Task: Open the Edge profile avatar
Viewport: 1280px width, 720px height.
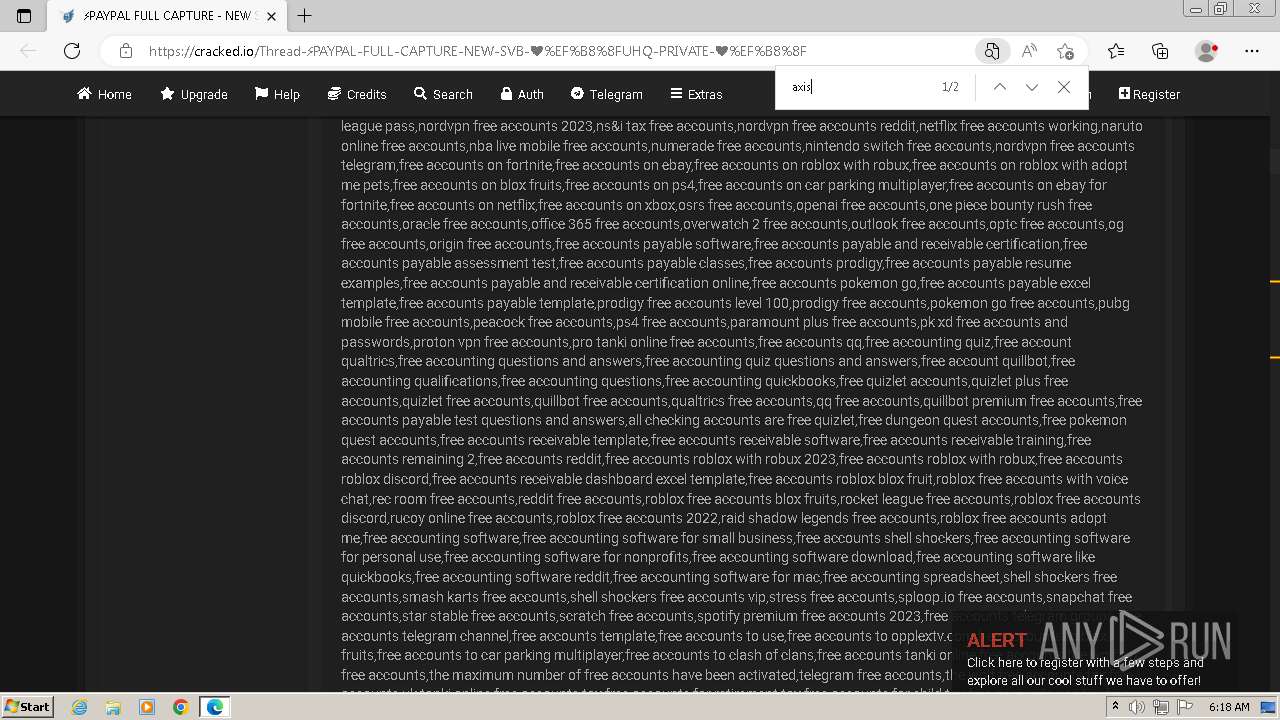Action: coord(1207,51)
